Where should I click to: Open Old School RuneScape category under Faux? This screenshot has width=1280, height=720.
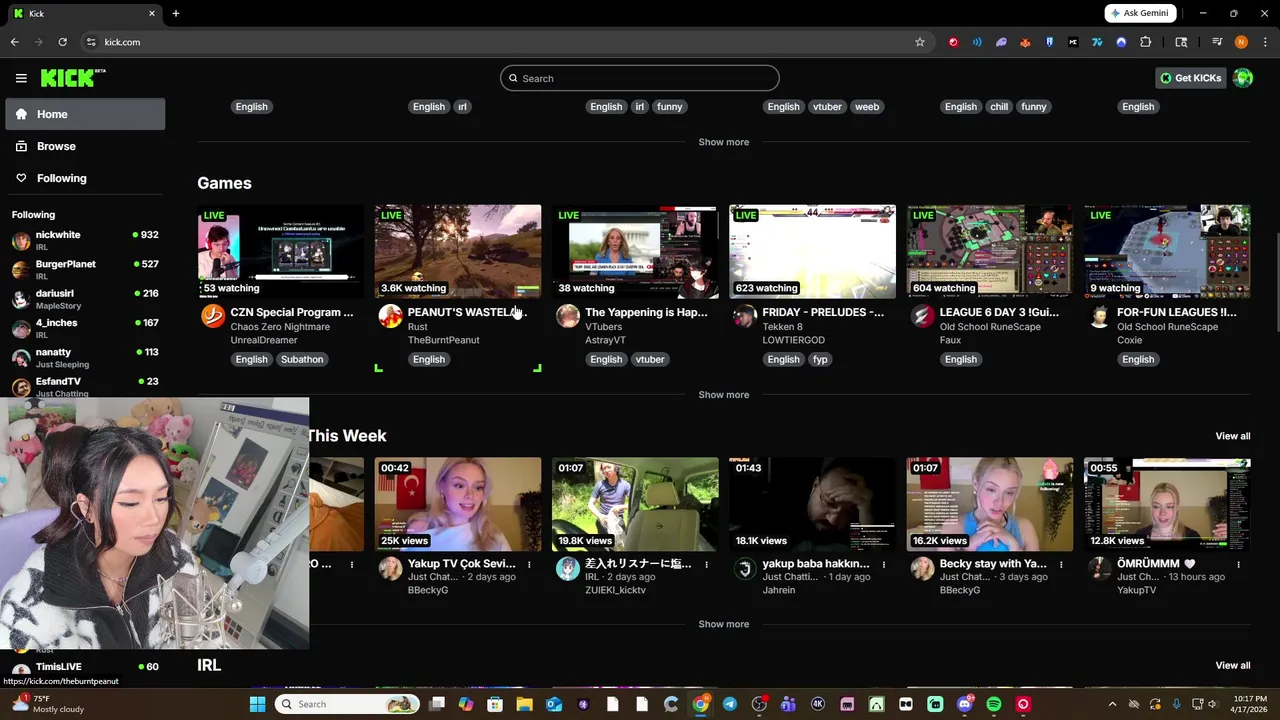pyautogui.click(x=990, y=327)
